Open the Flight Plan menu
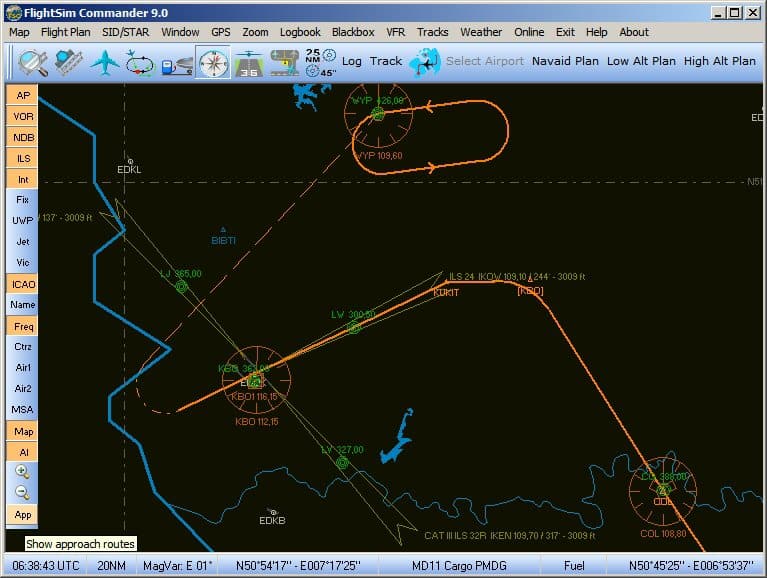 65,32
